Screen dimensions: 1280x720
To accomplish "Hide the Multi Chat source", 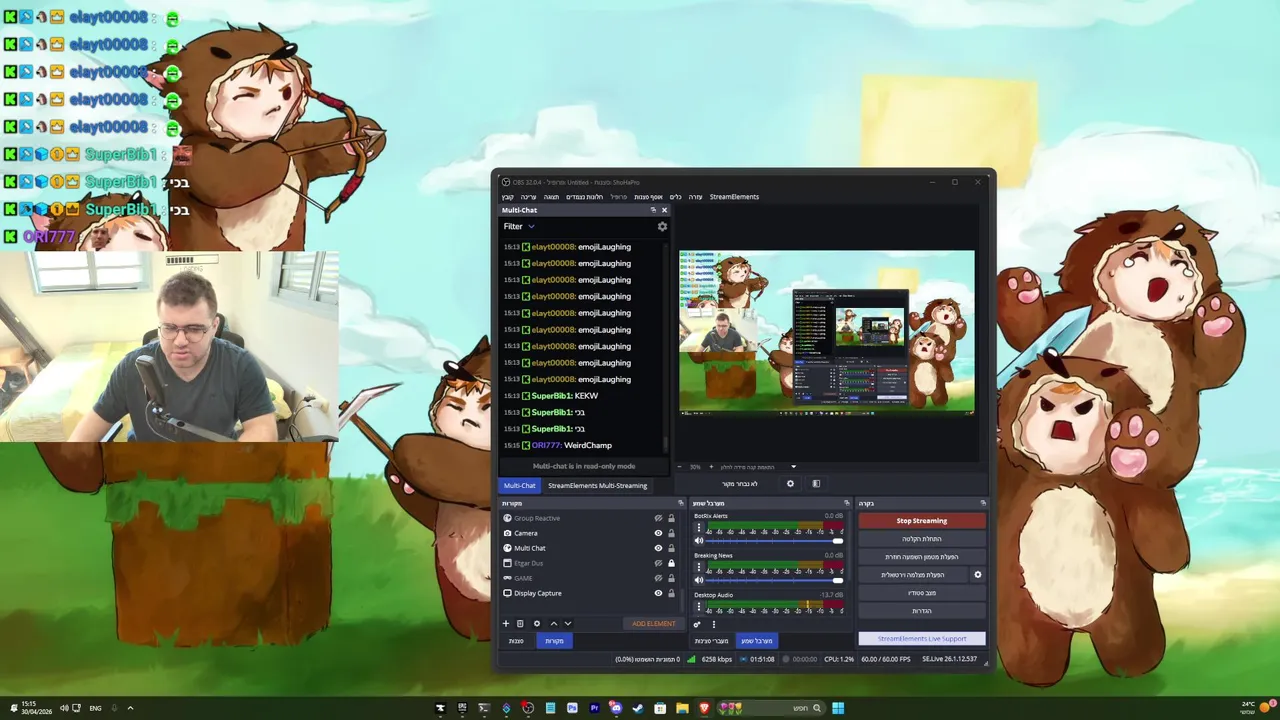I will [658, 548].
